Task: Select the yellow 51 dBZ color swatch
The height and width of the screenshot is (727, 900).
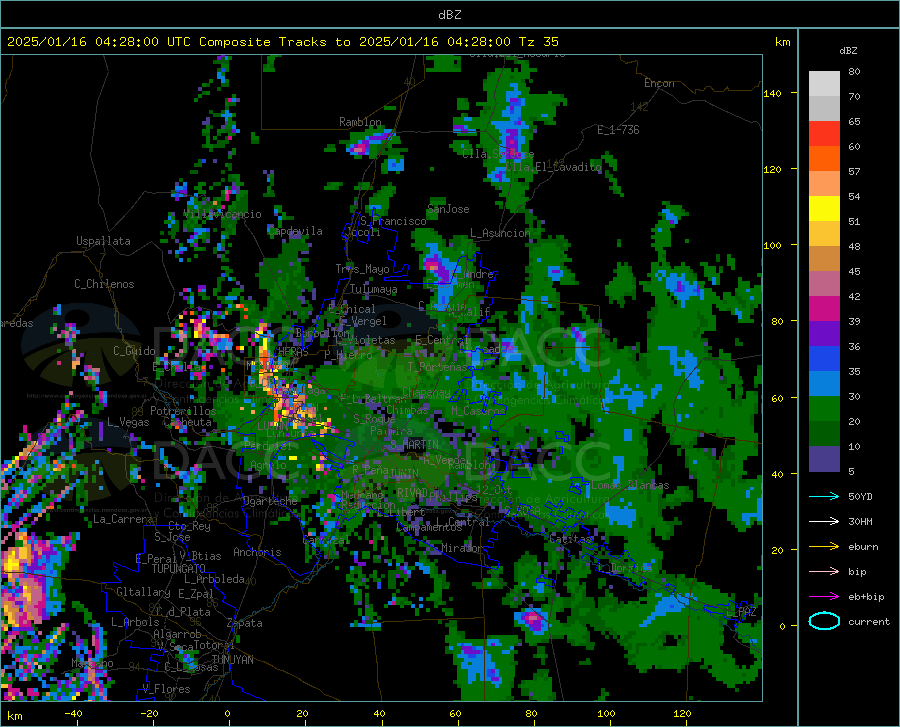Action: [x=824, y=209]
